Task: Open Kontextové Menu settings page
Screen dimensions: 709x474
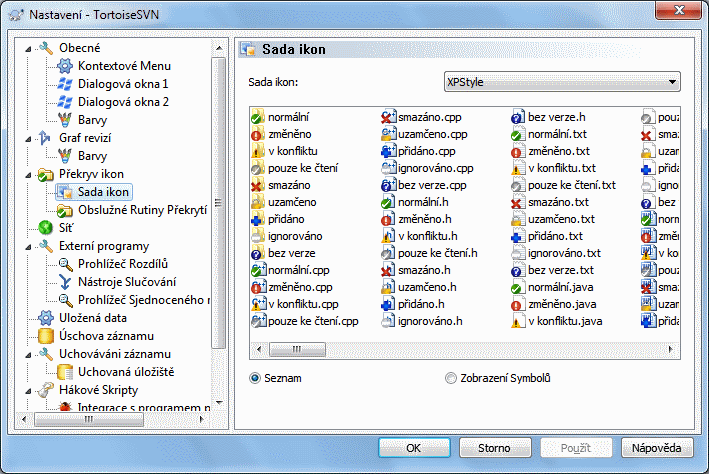Action: tap(124, 66)
